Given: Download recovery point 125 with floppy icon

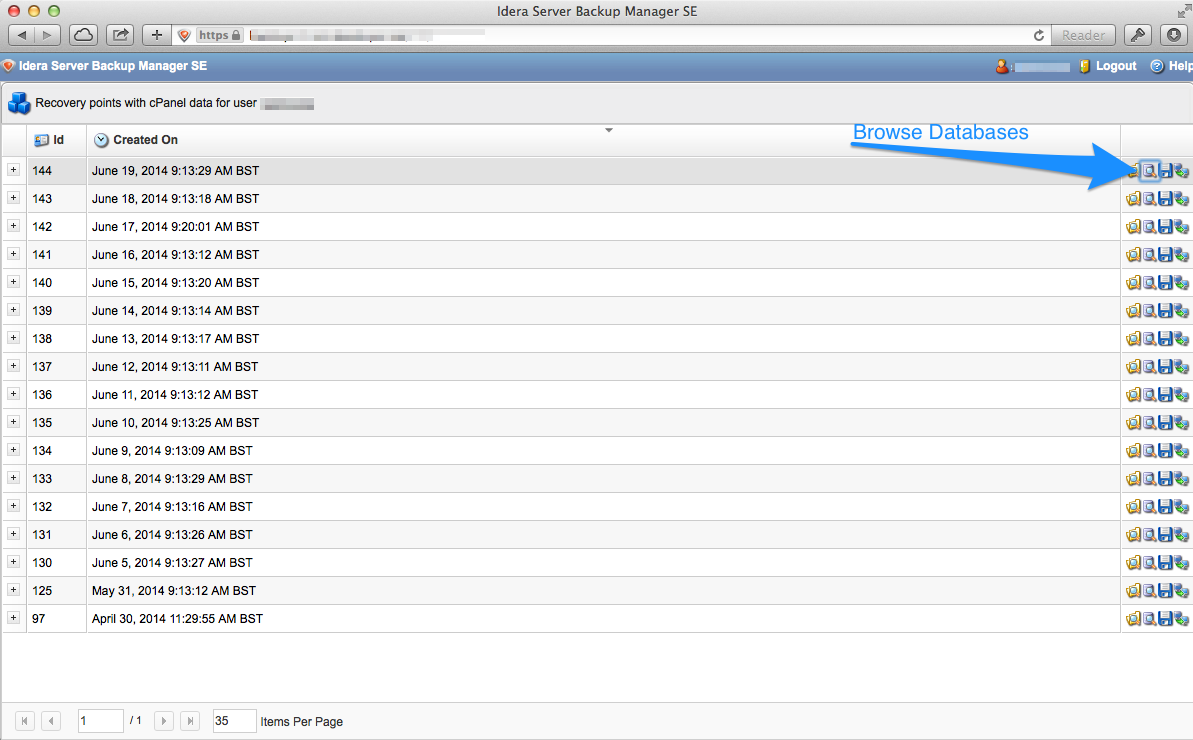Looking at the screenshot, I should click(1166, 591).
